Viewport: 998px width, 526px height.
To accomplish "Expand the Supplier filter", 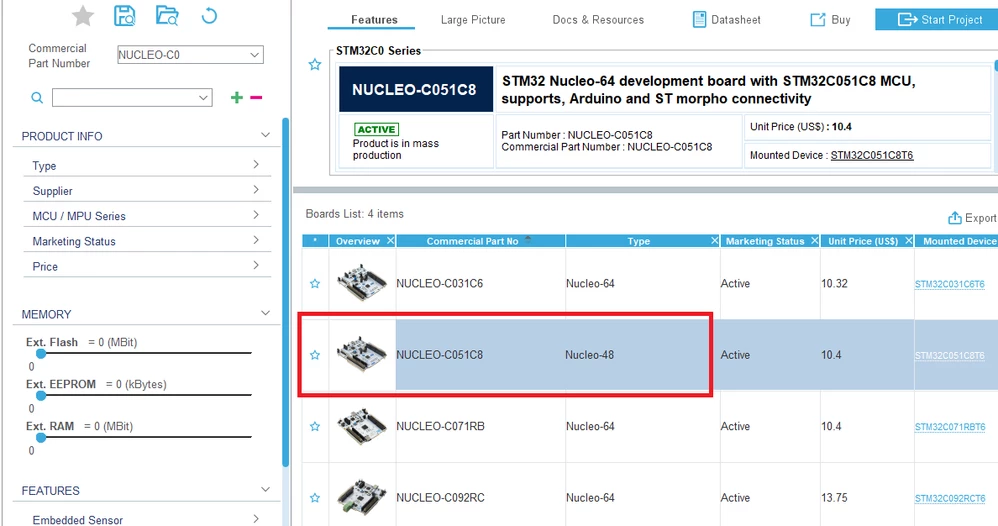I will pos(256,190).
